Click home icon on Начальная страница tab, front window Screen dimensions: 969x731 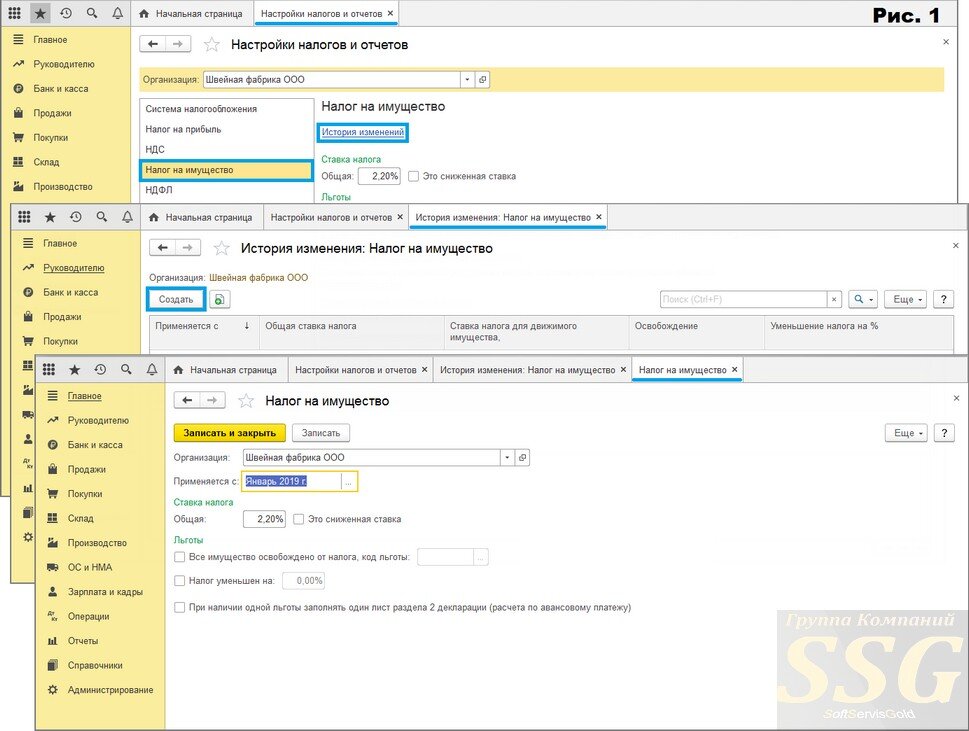pyautogui.click(x=179, y=370)
